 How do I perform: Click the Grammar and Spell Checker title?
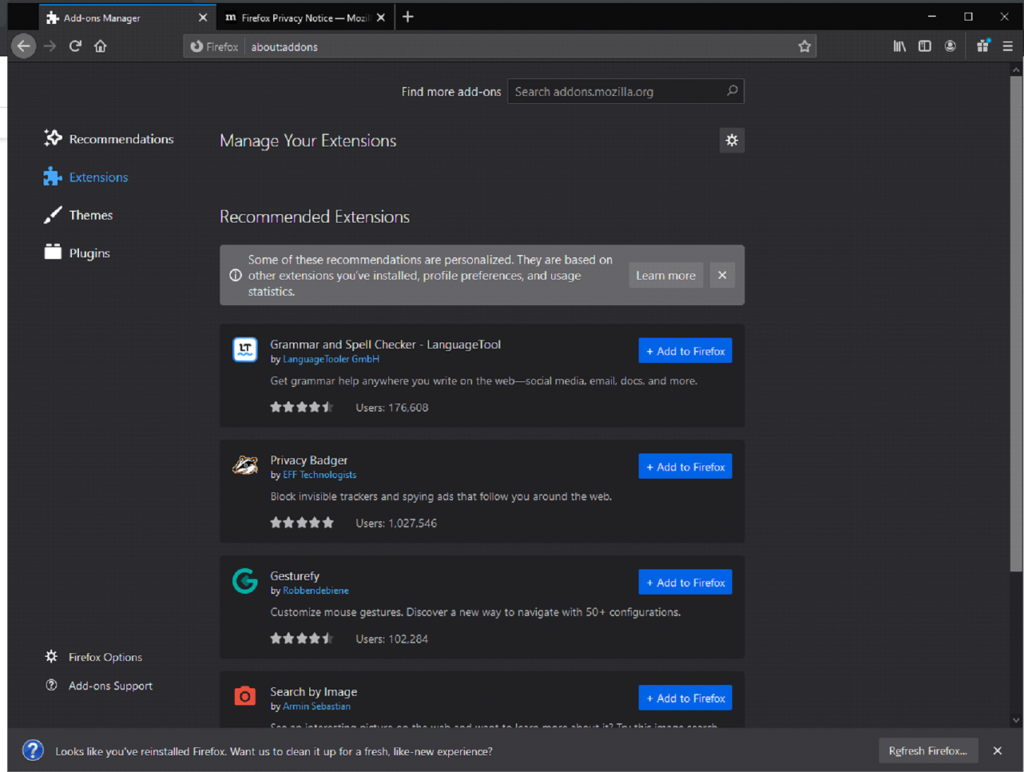385,344
